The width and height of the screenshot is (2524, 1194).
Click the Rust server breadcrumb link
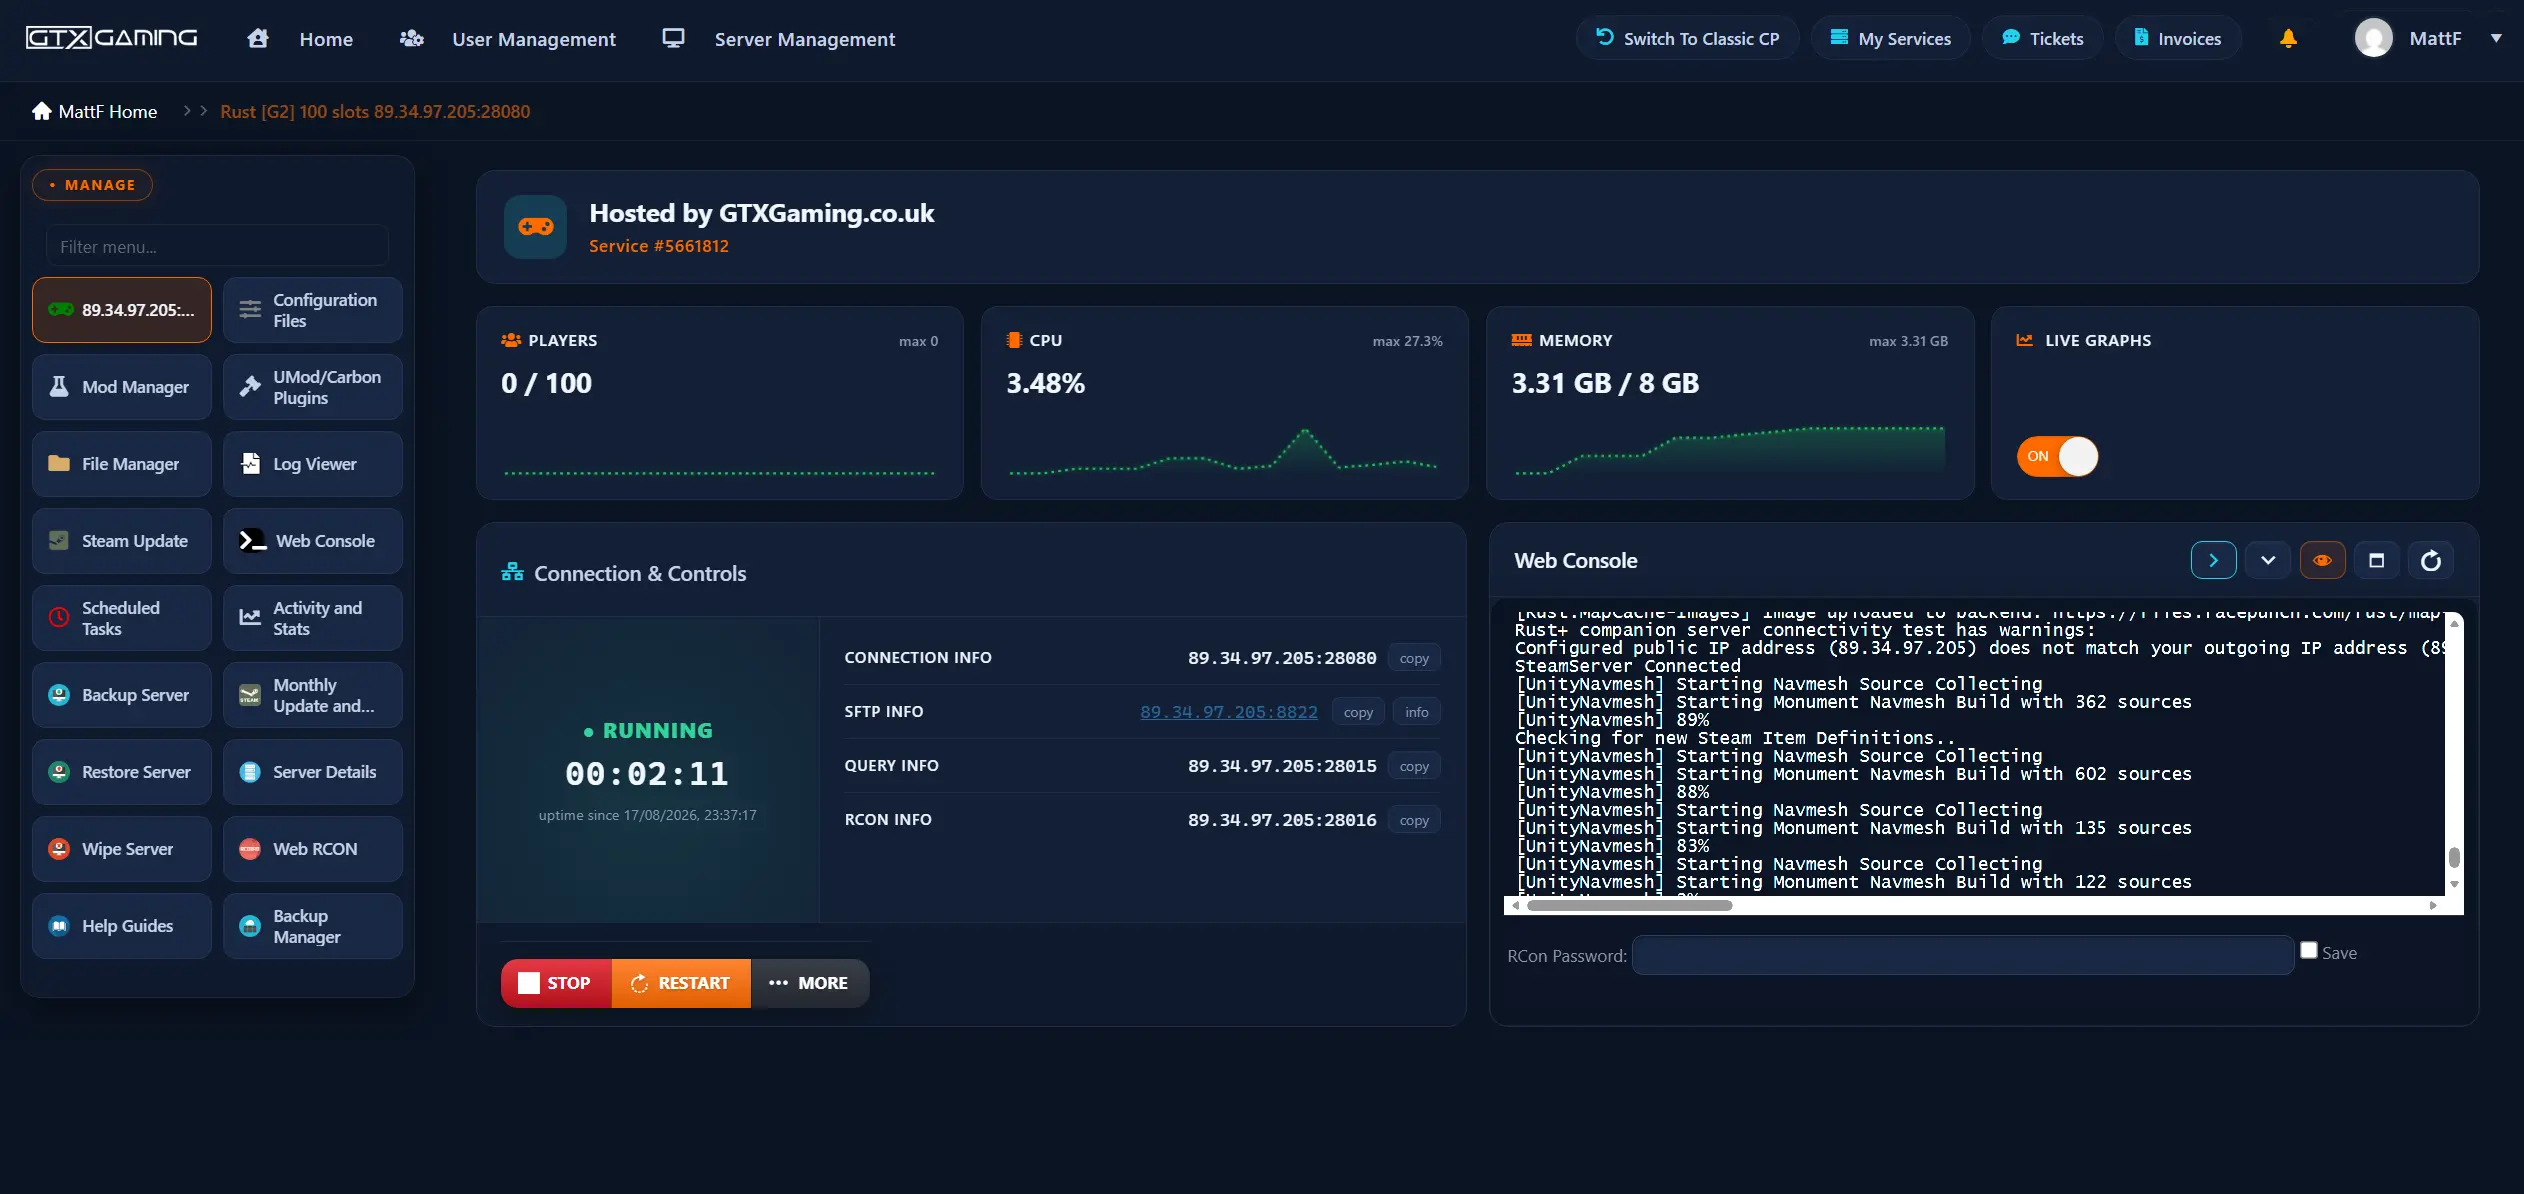coord(375,111)
